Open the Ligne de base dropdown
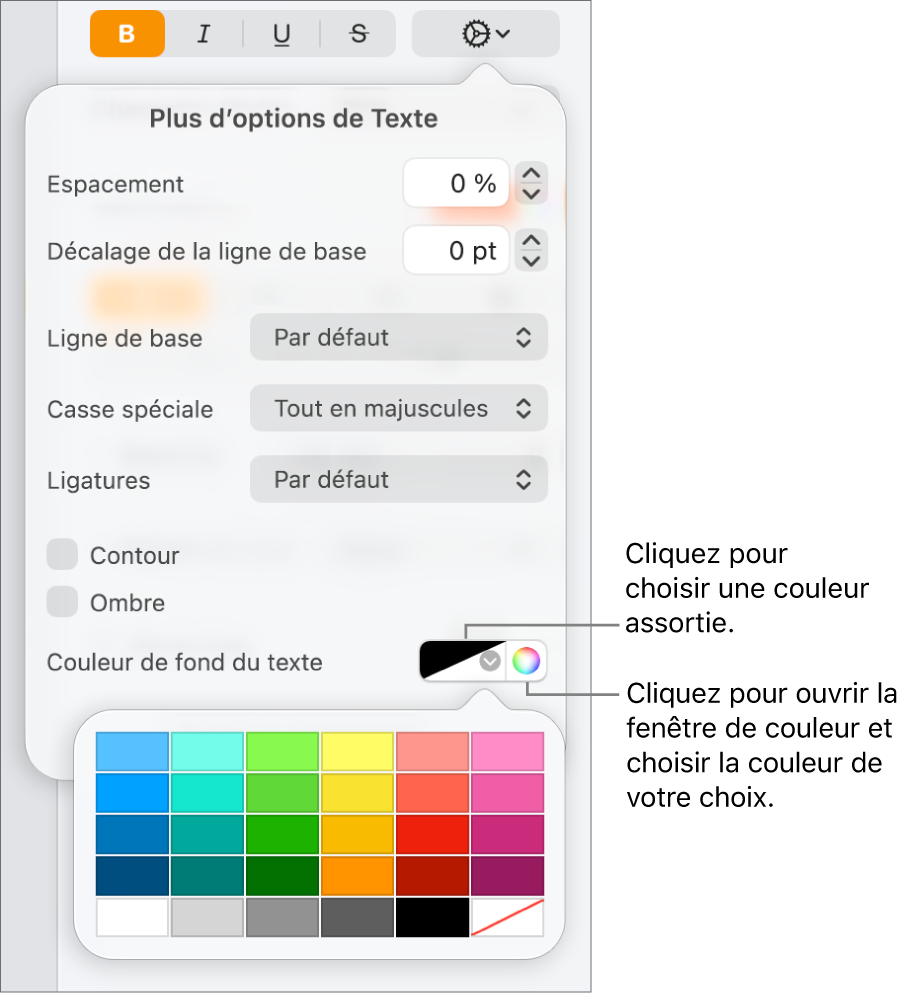The image size is (910, 993). pyautogui.click(x=398, y=337)
